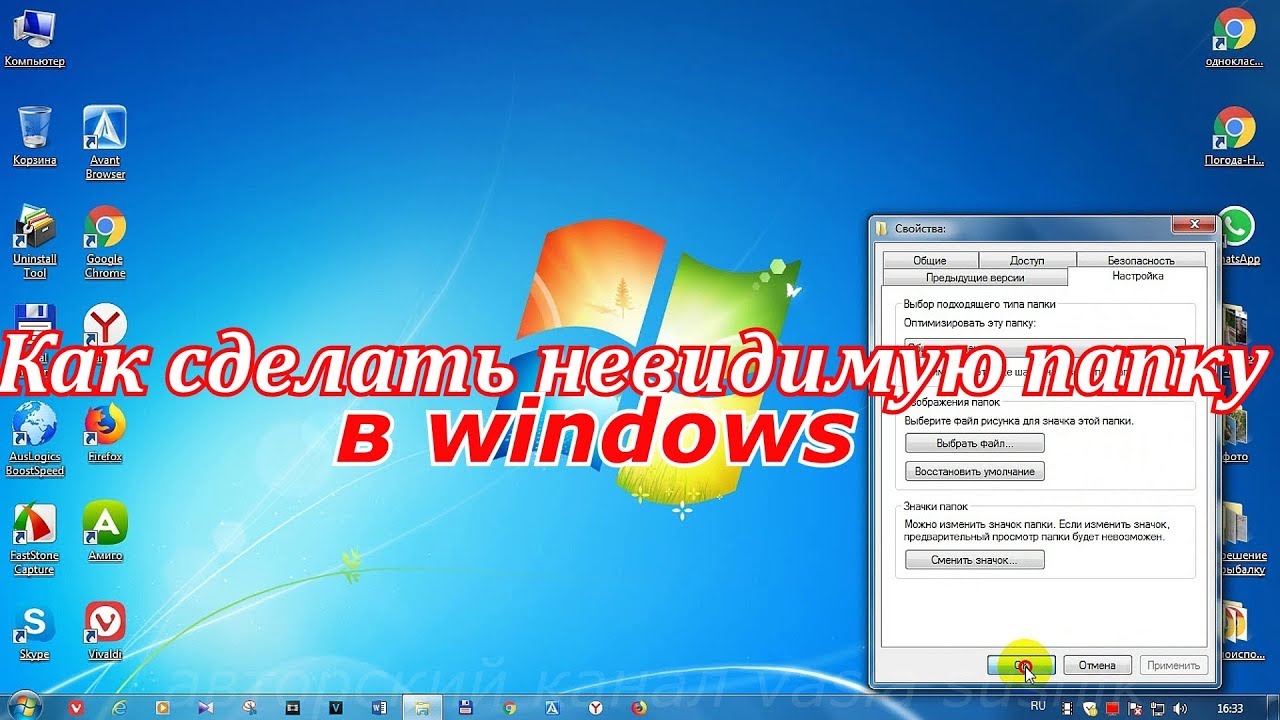The width and height of the screenshot is (1280, 720).
Task: Select the Vivaldi desktop shortcut
Action: (105, 630)
